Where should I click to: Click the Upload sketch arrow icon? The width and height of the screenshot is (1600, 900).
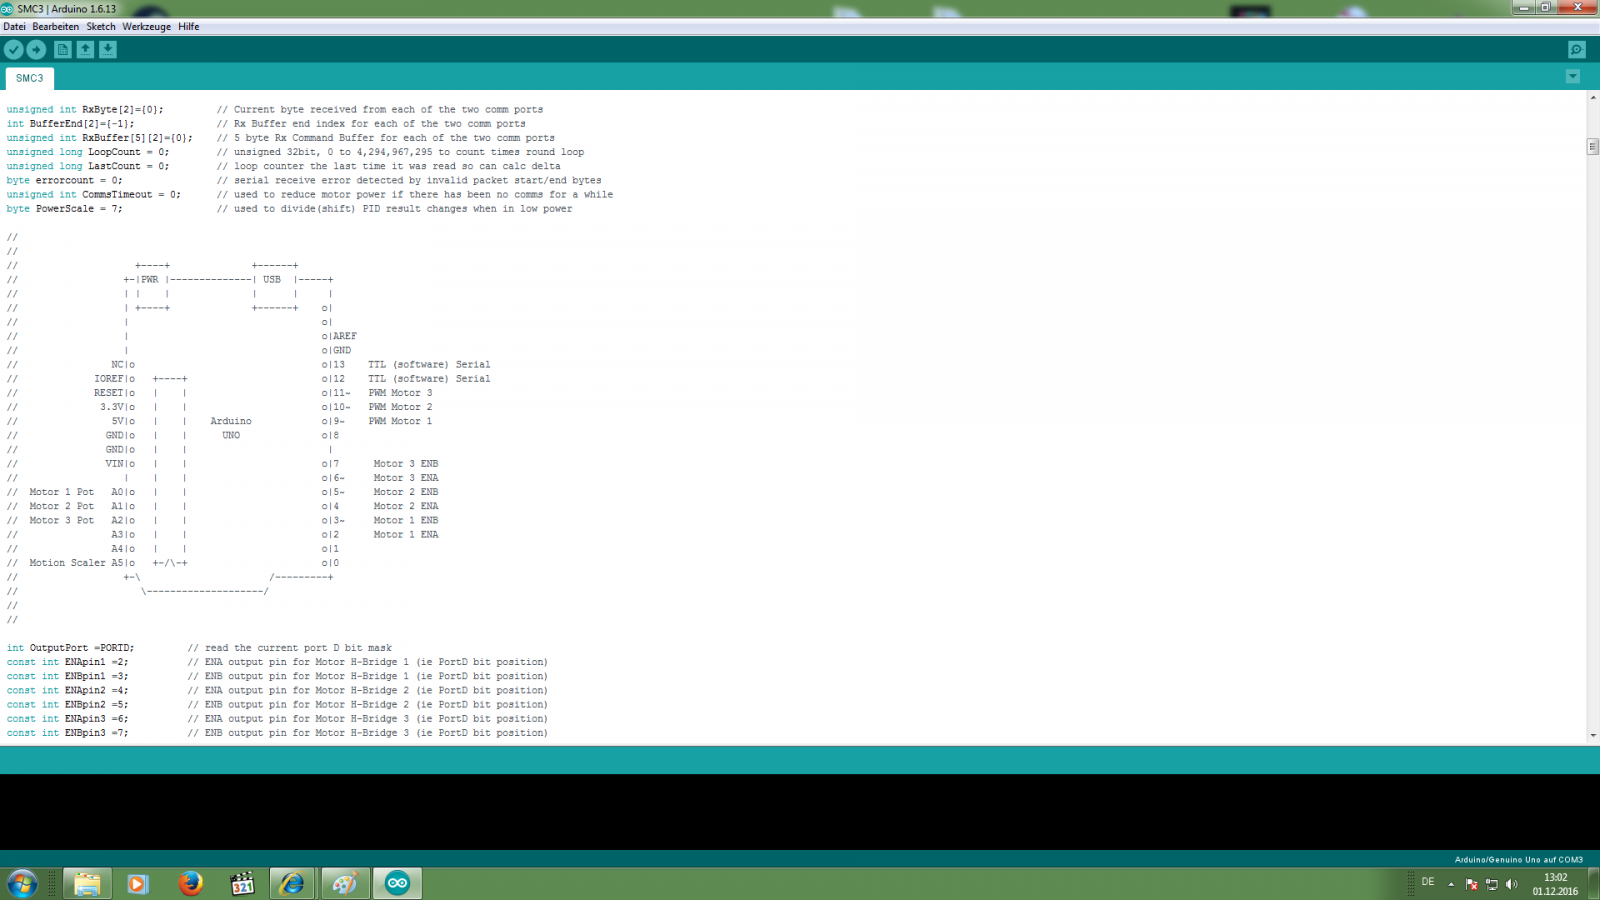(37, 49)
